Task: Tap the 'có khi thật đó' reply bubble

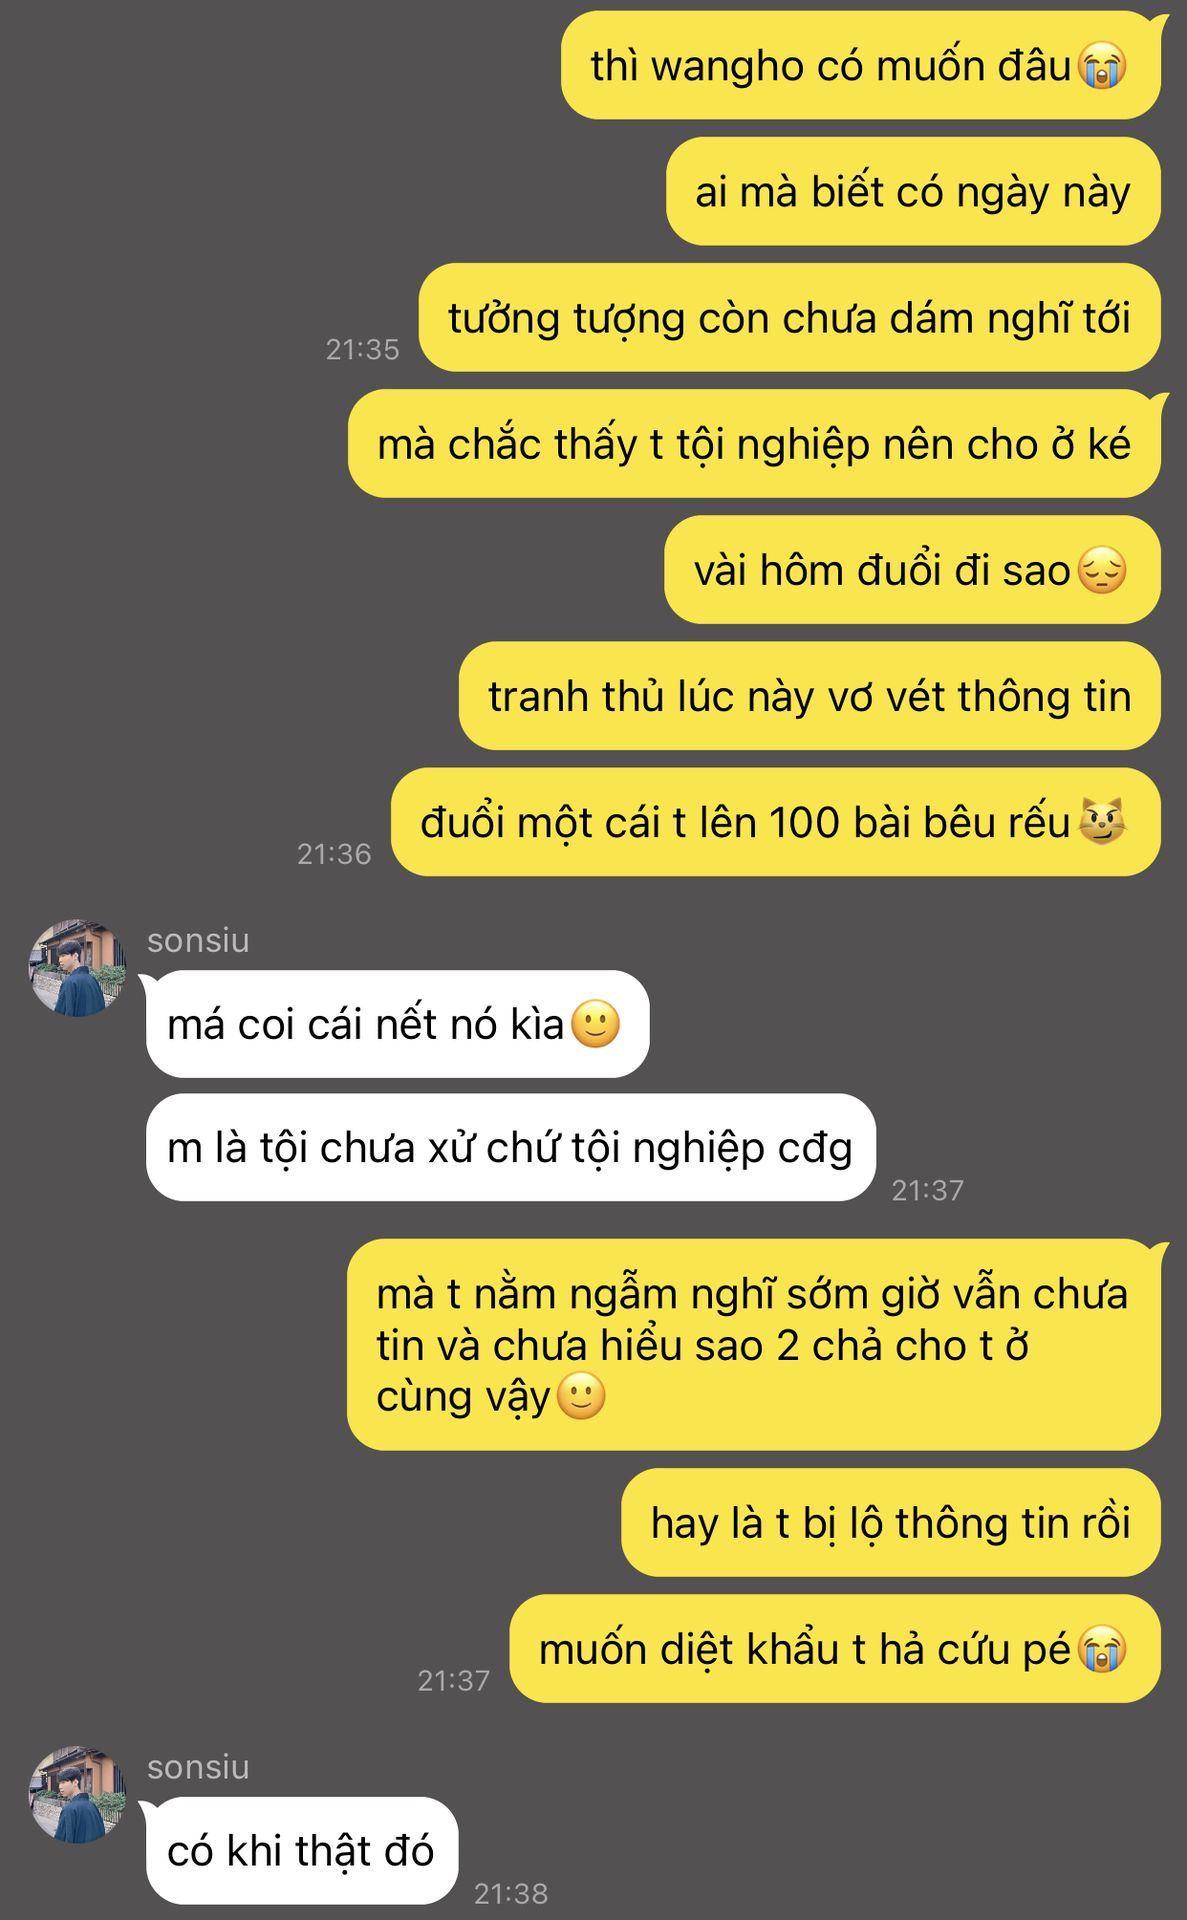Action: [x=302, y=1851]
